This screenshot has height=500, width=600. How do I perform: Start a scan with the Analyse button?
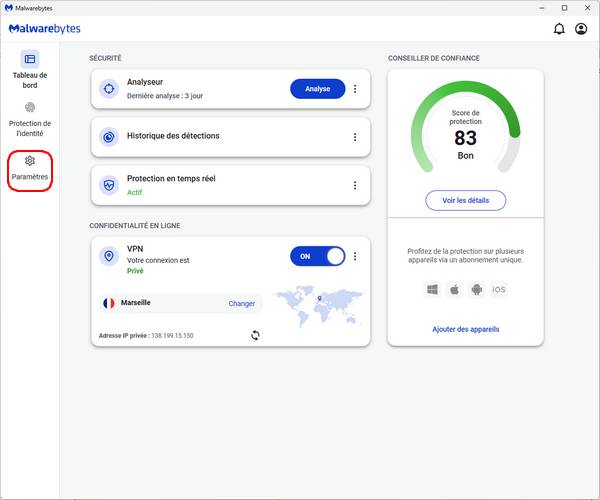tap(318, 89)
